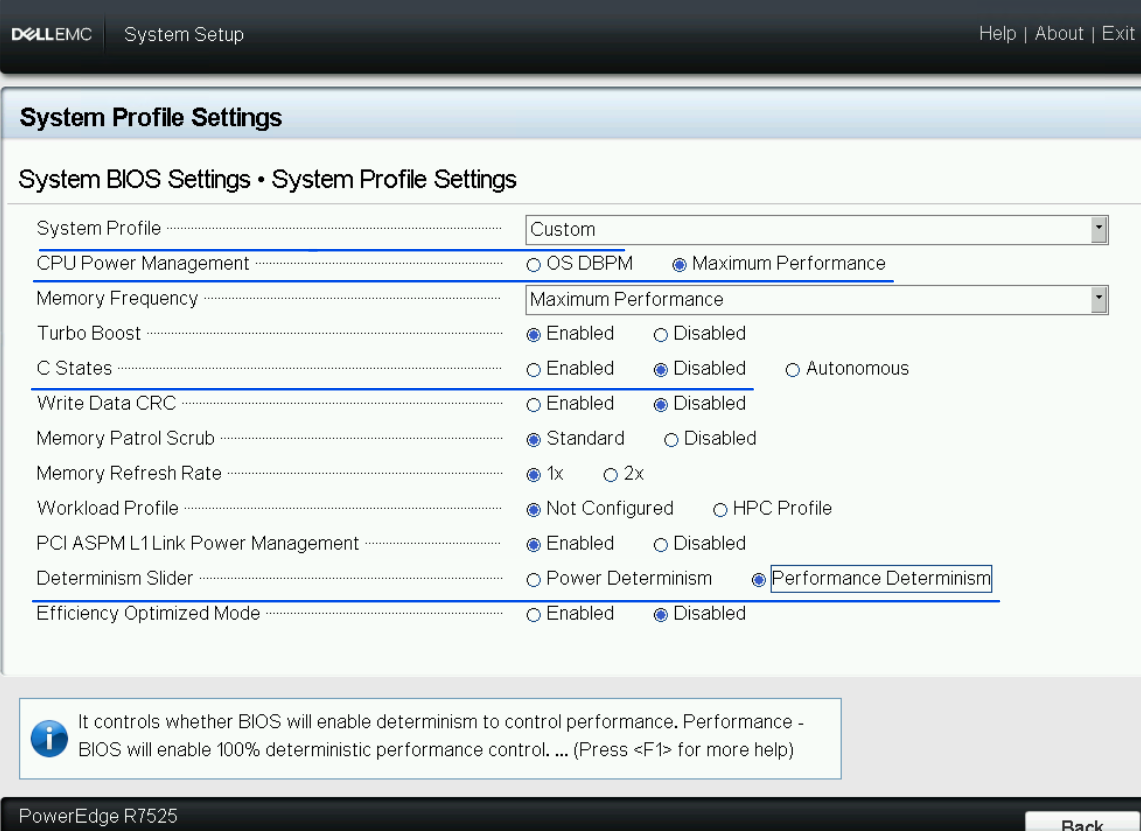Open the Help menu
This screenshot has width=1141, height=831.
pos(997,33)
